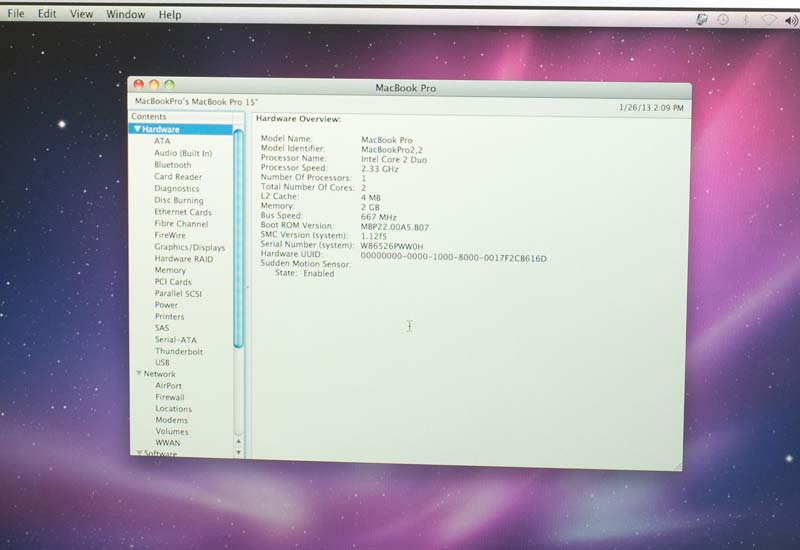Click the Memory value 2 GB
The image size is (800, 550).
pos(370,207)
